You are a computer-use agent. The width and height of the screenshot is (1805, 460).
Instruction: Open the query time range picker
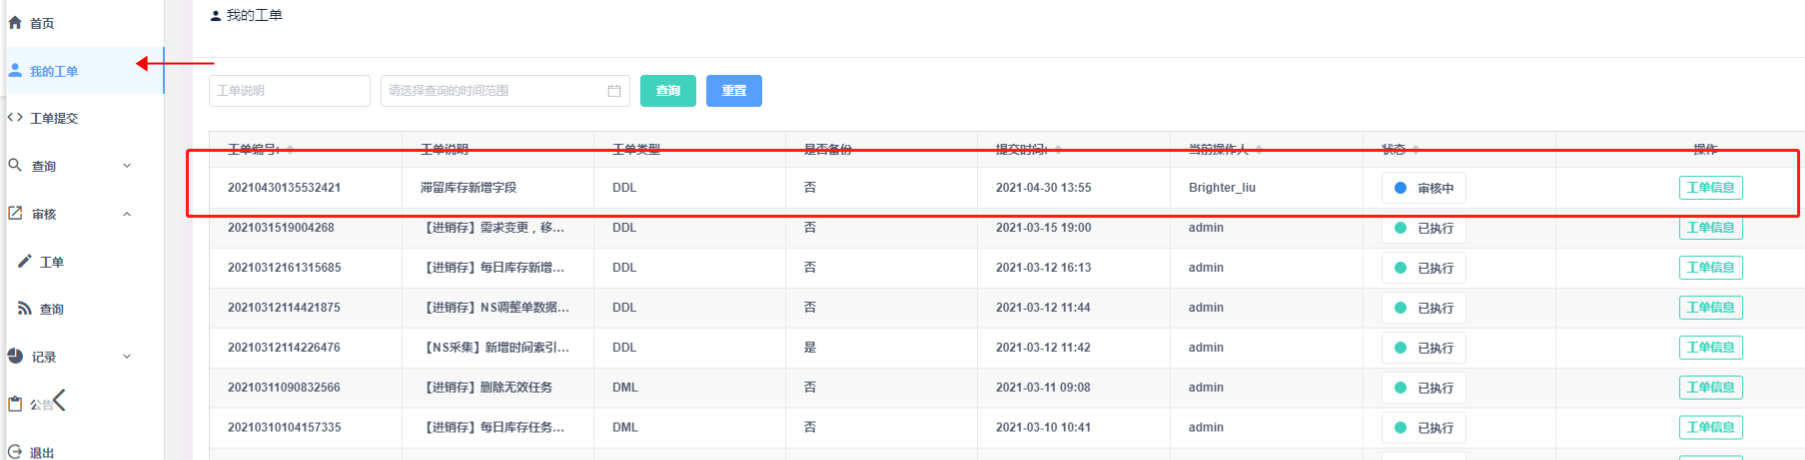tap(505, 90)
